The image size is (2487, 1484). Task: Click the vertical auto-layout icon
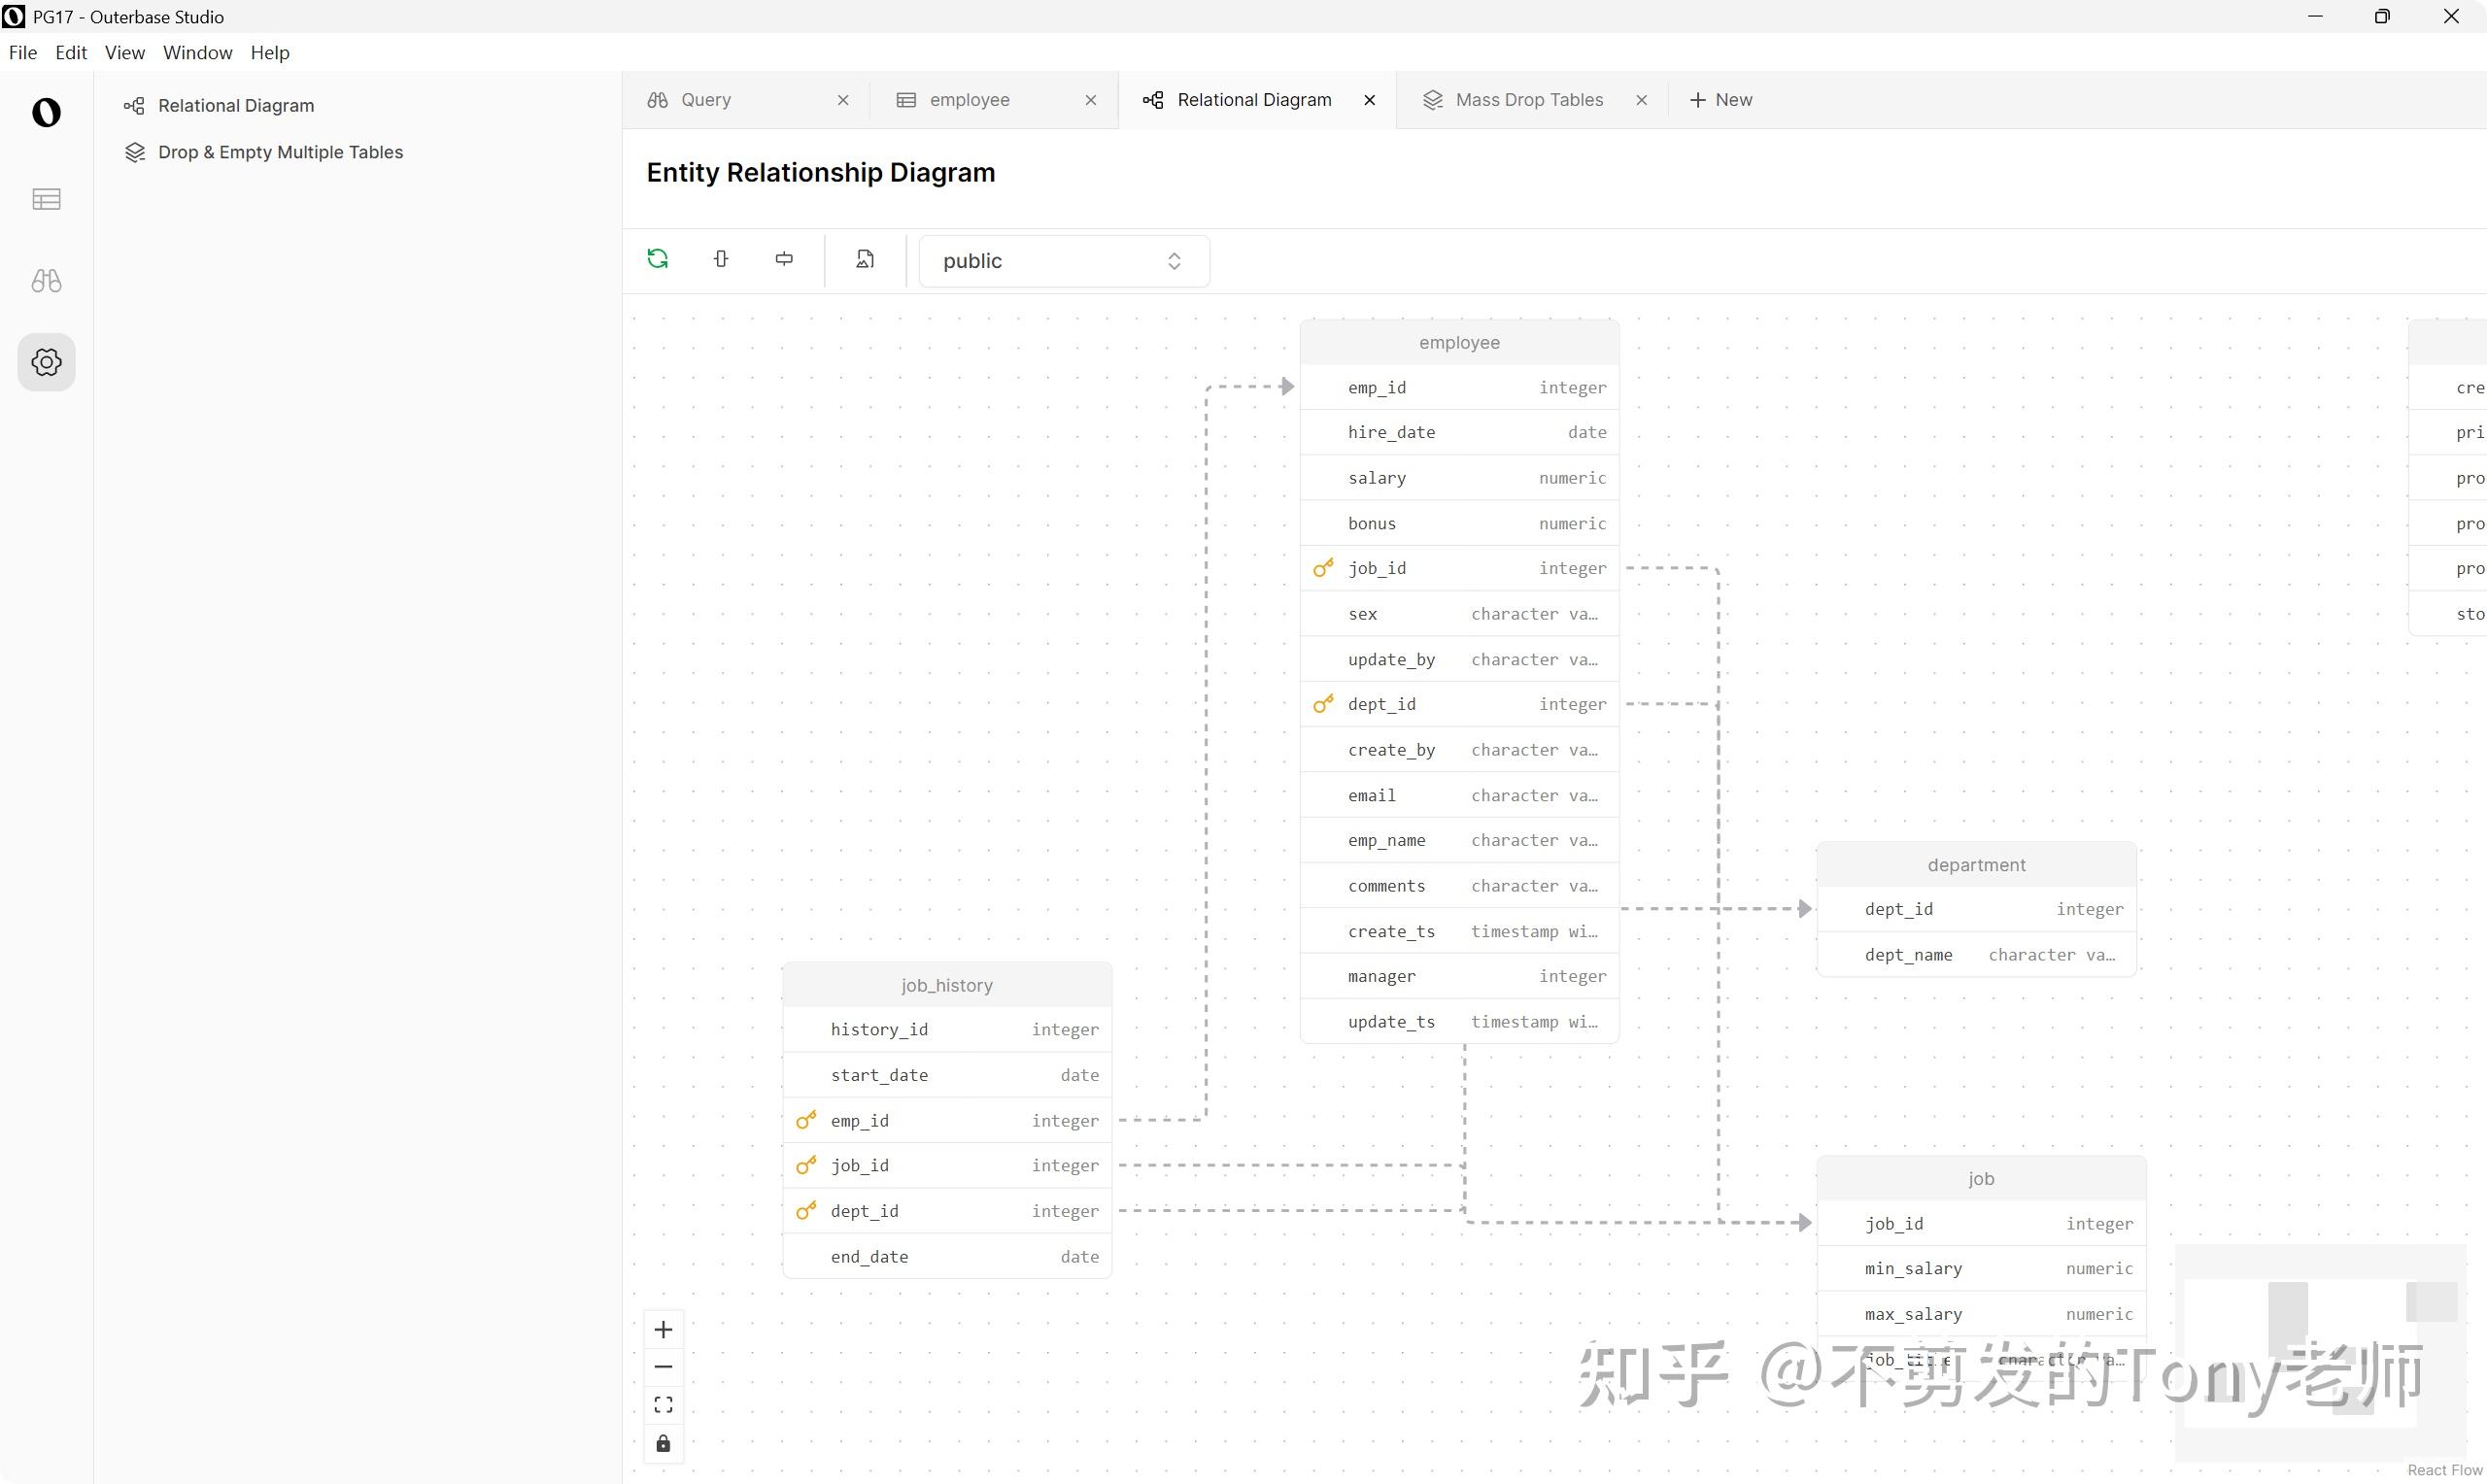(721, 259)
